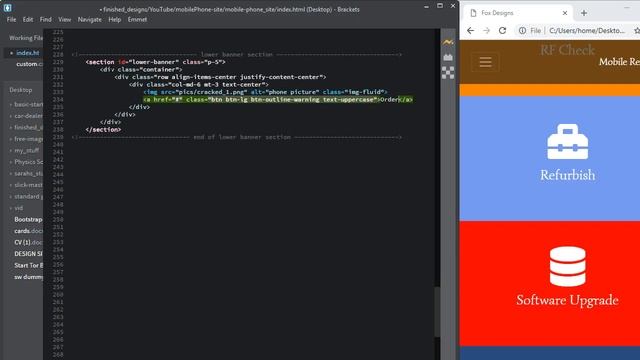The width and height of the screenshot is (640, 360).
Task: Expand the car-dealer folder in the file tree
Action: pos(27,116)
